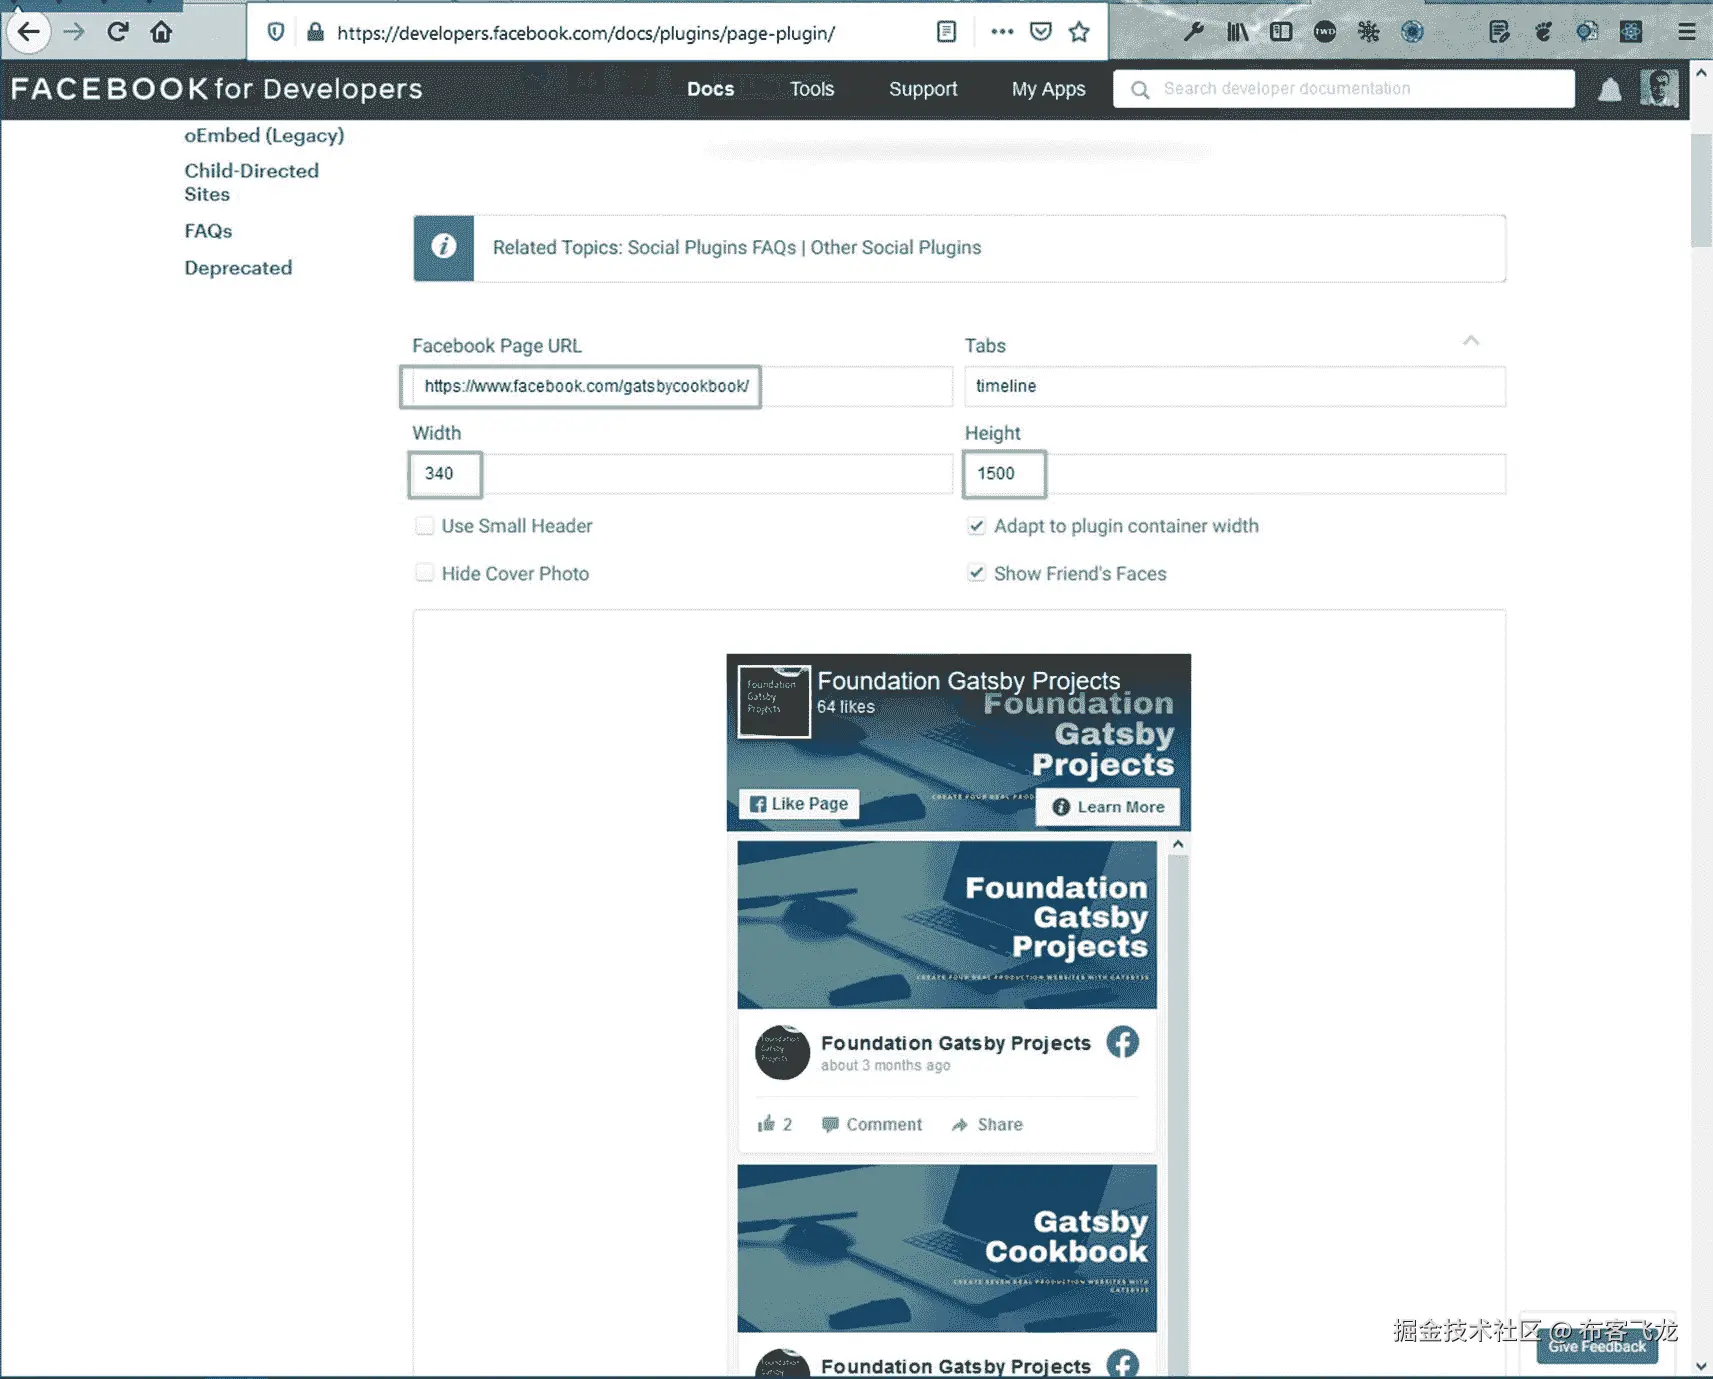Bookmark this page with the star

(1079, 32)
